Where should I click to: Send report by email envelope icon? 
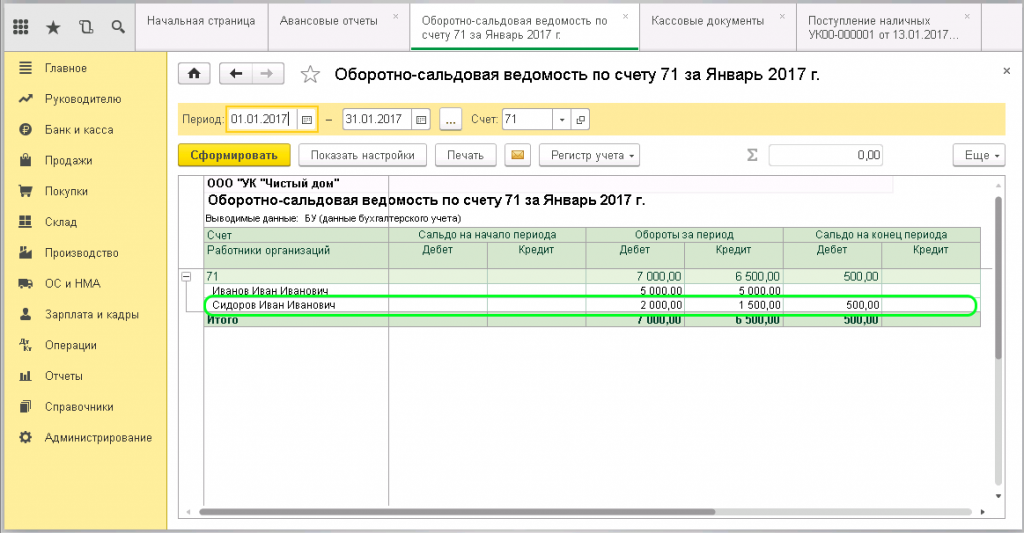pyautogui.click(x=517, y=155)
